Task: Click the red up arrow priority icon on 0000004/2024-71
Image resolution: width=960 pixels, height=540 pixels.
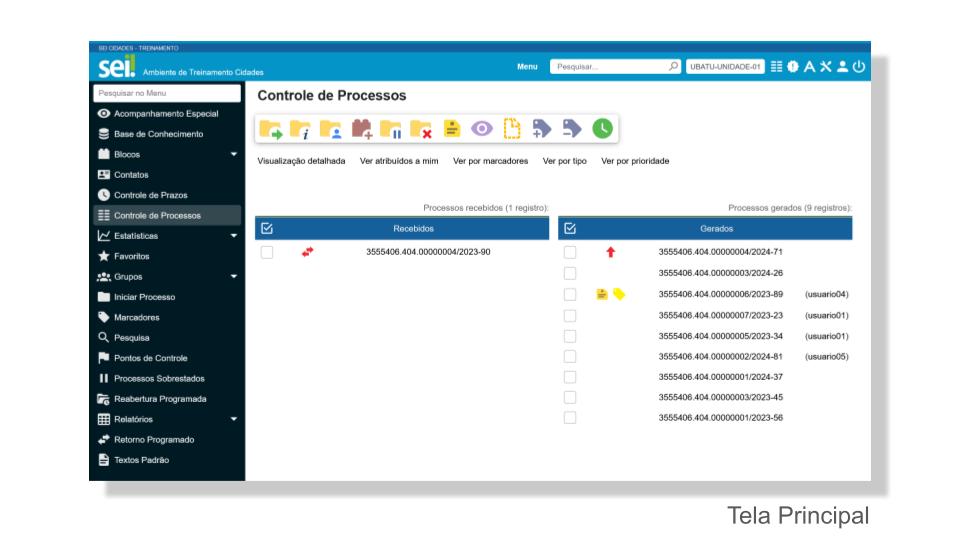Action: tap(610, 252)
